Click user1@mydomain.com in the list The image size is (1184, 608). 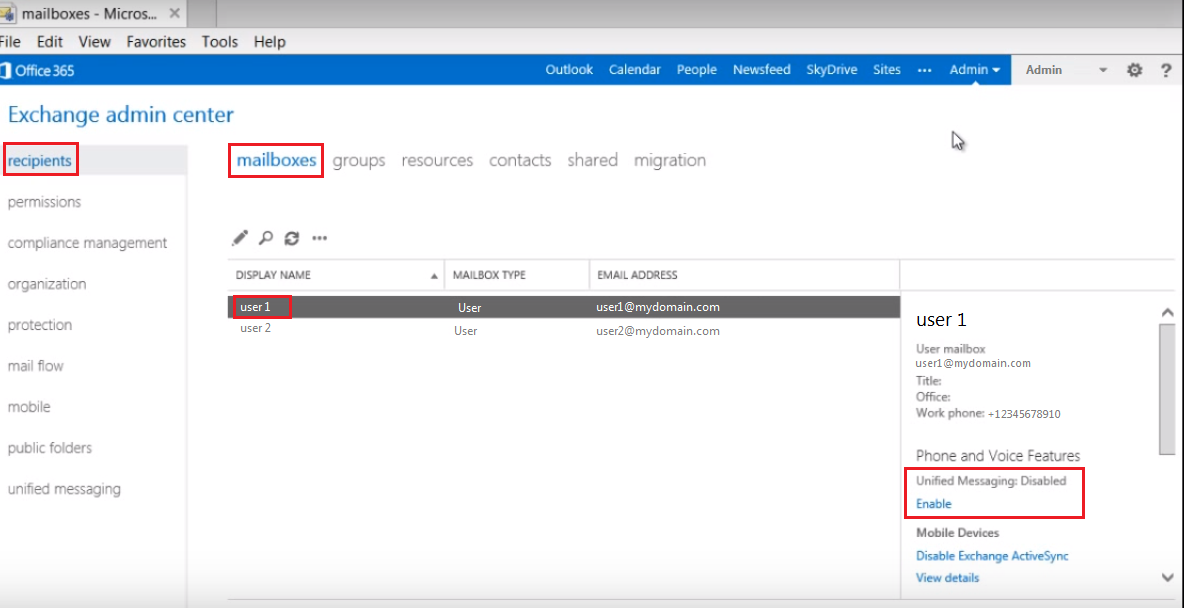(x=658, y=307)
